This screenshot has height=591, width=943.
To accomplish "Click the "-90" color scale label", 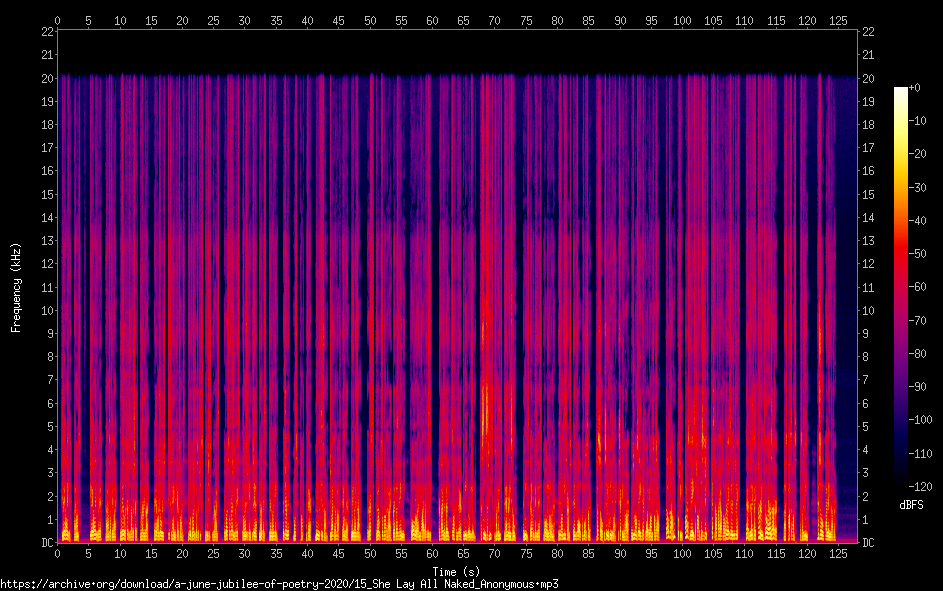I will tap(917, 387).
